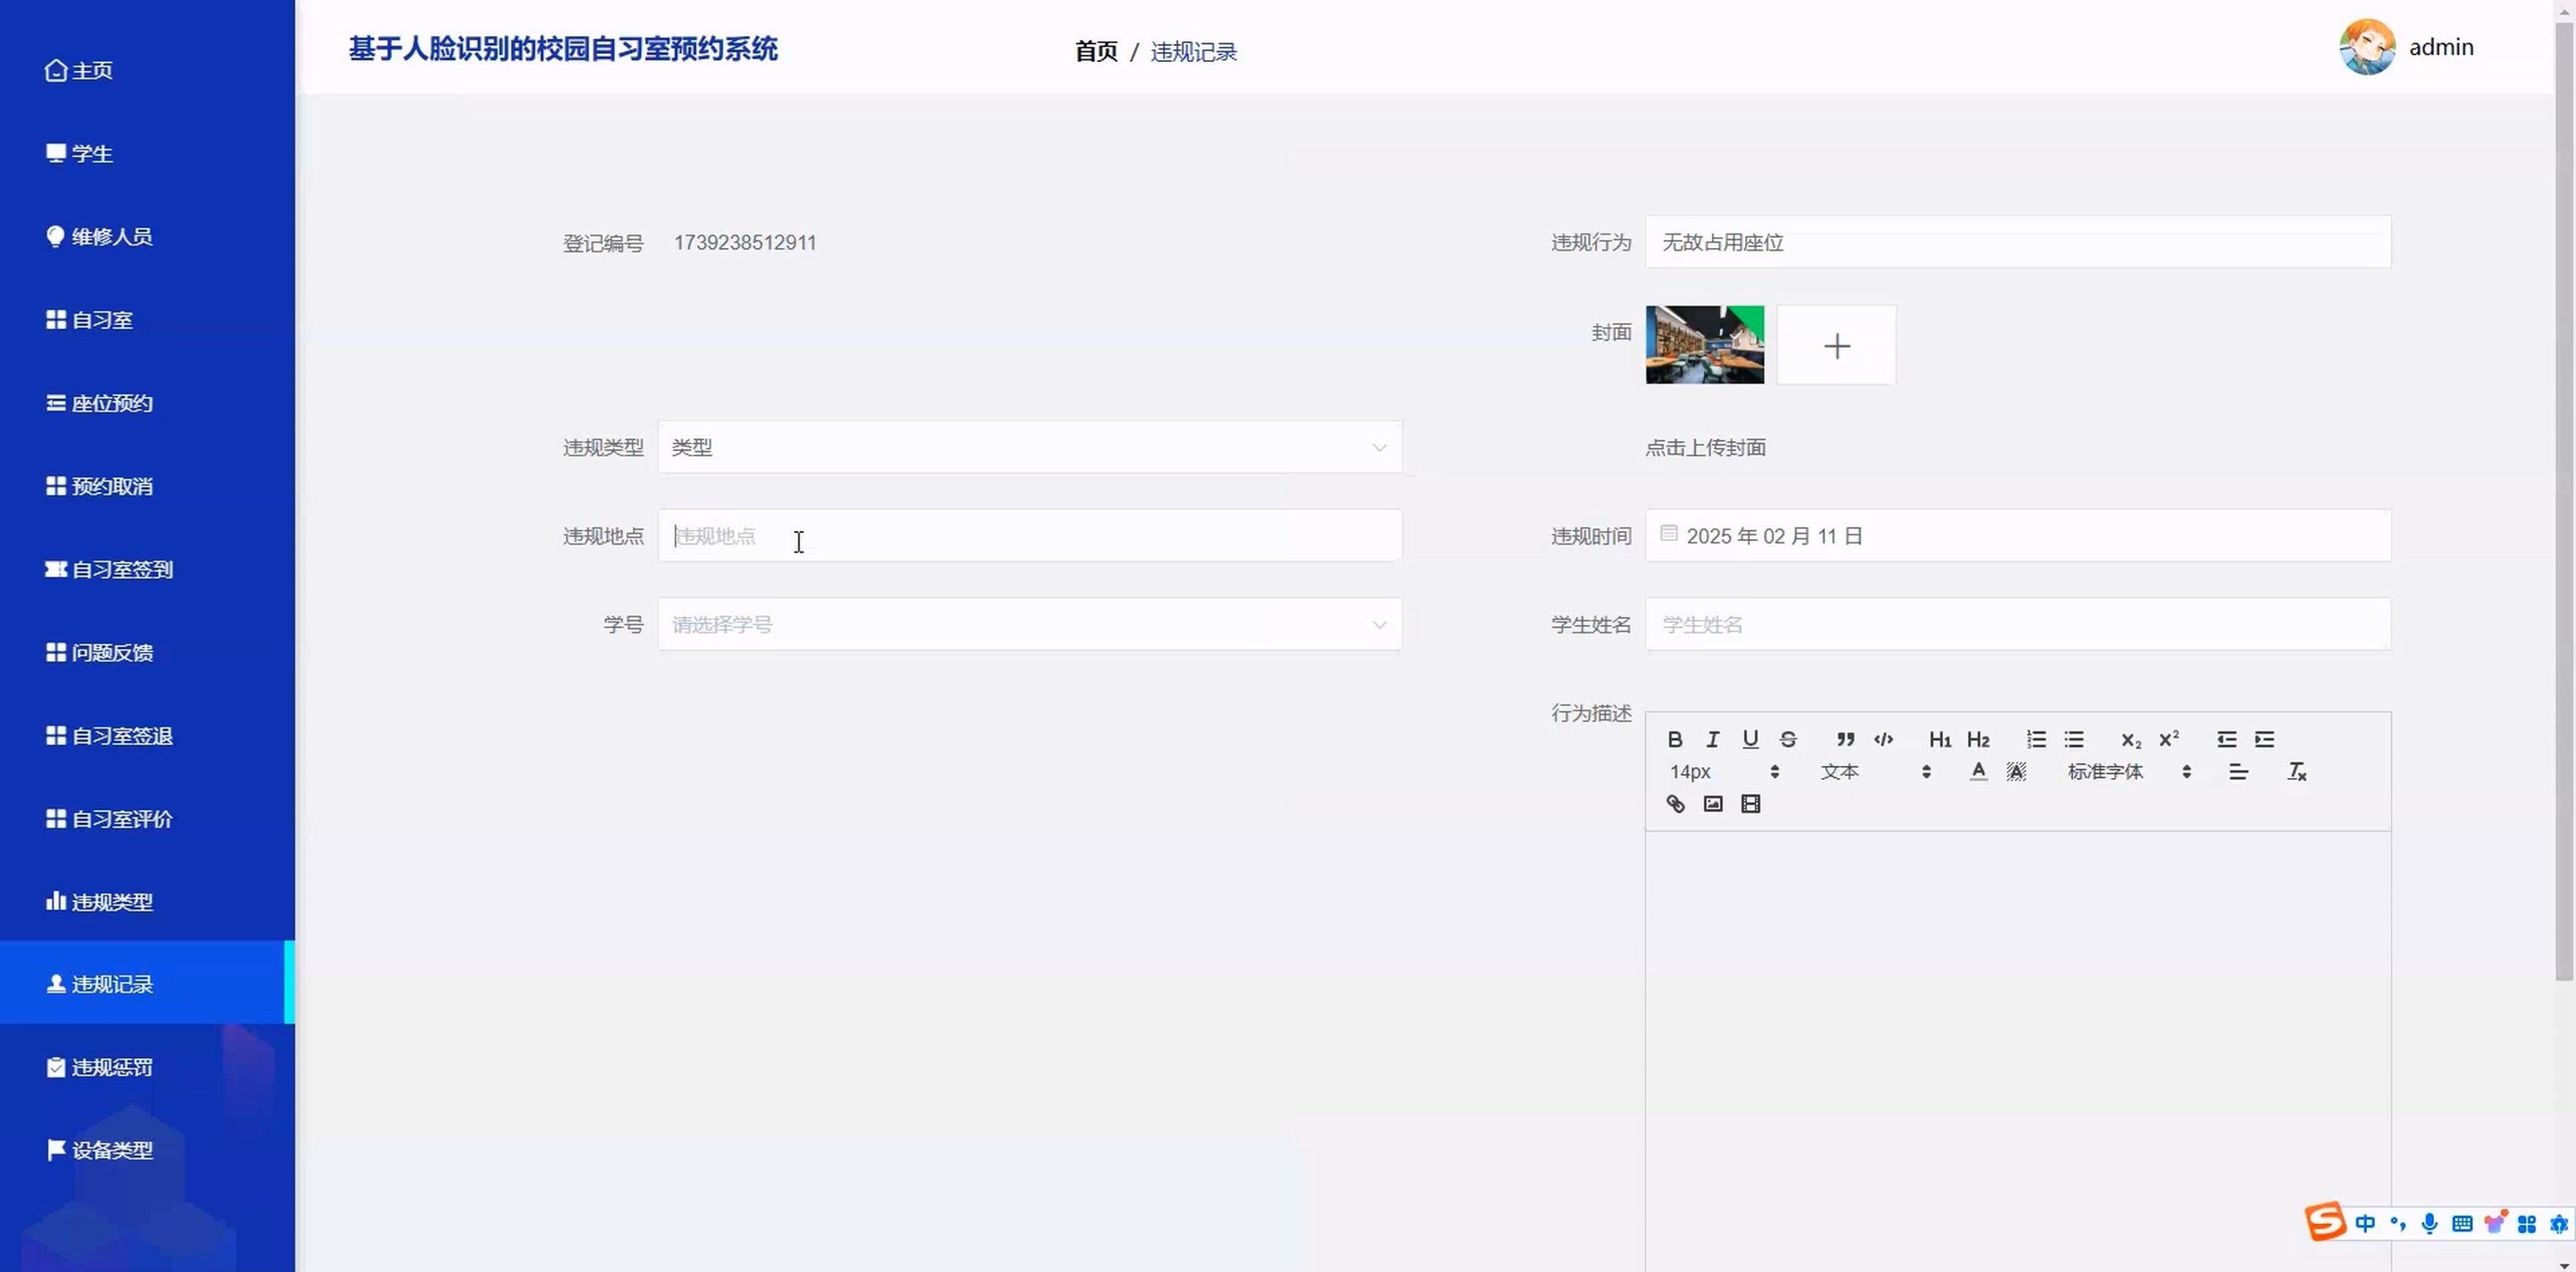The image size is (2576, 1272).
Task: Start an ordered numbered list
Action: click(x=2036, y=739)
